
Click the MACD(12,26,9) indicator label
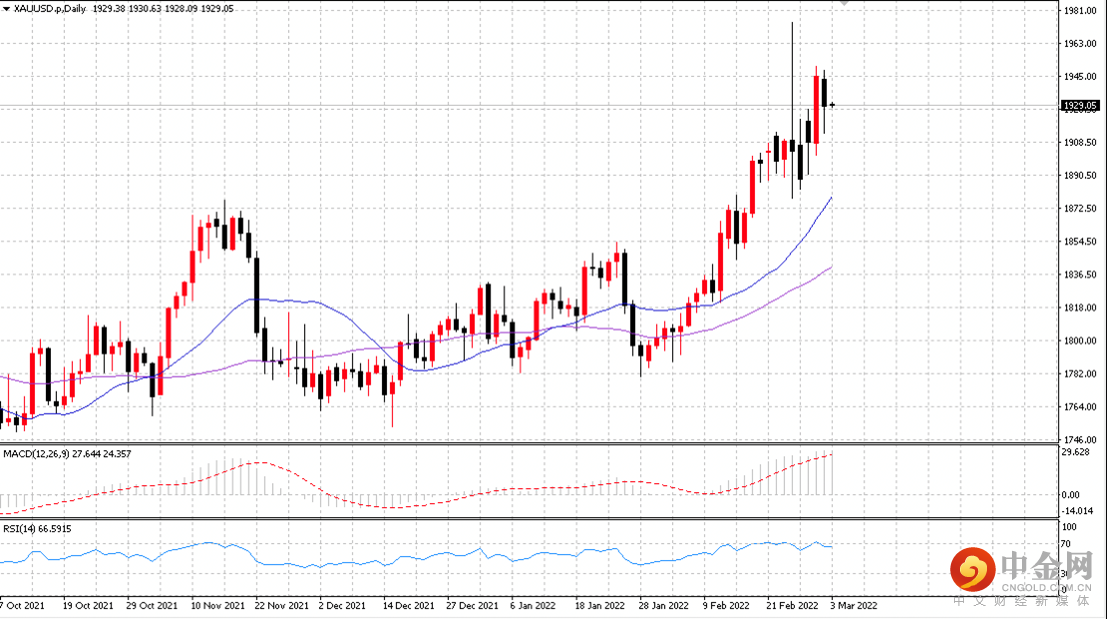click(67, 454)
